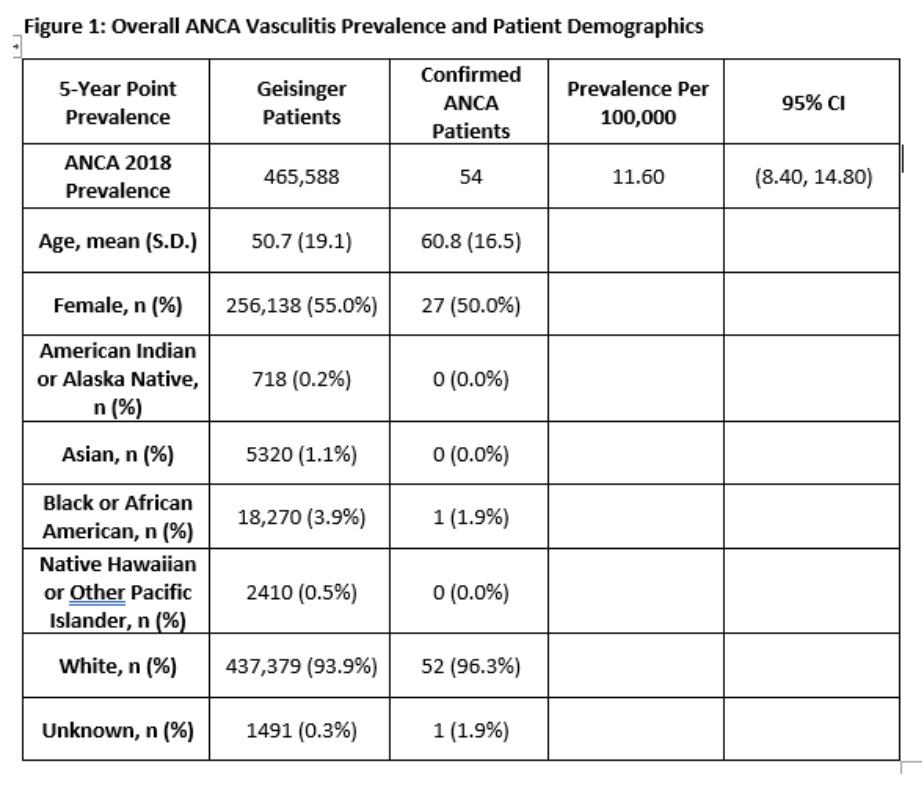Select the "Unknown, n (%)" row label
The image size is (924, 792).
(117, 730)
